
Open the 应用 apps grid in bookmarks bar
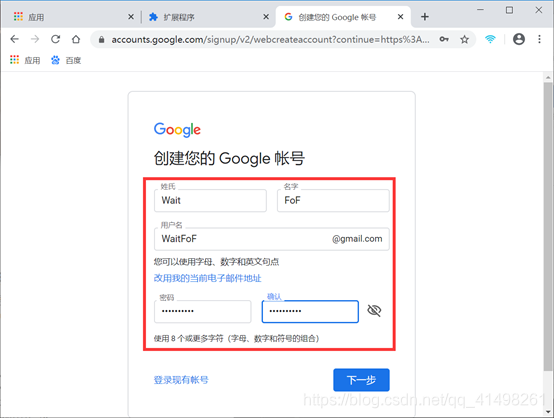[x=25, y=60]
